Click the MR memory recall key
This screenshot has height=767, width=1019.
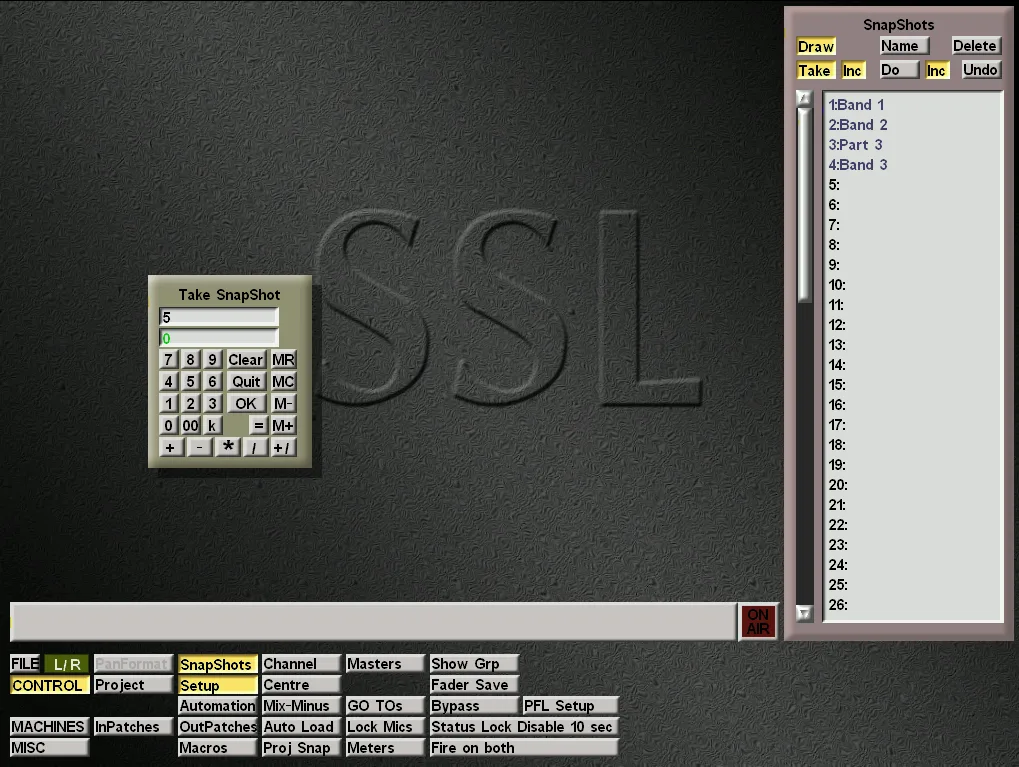tap(283, 360)
